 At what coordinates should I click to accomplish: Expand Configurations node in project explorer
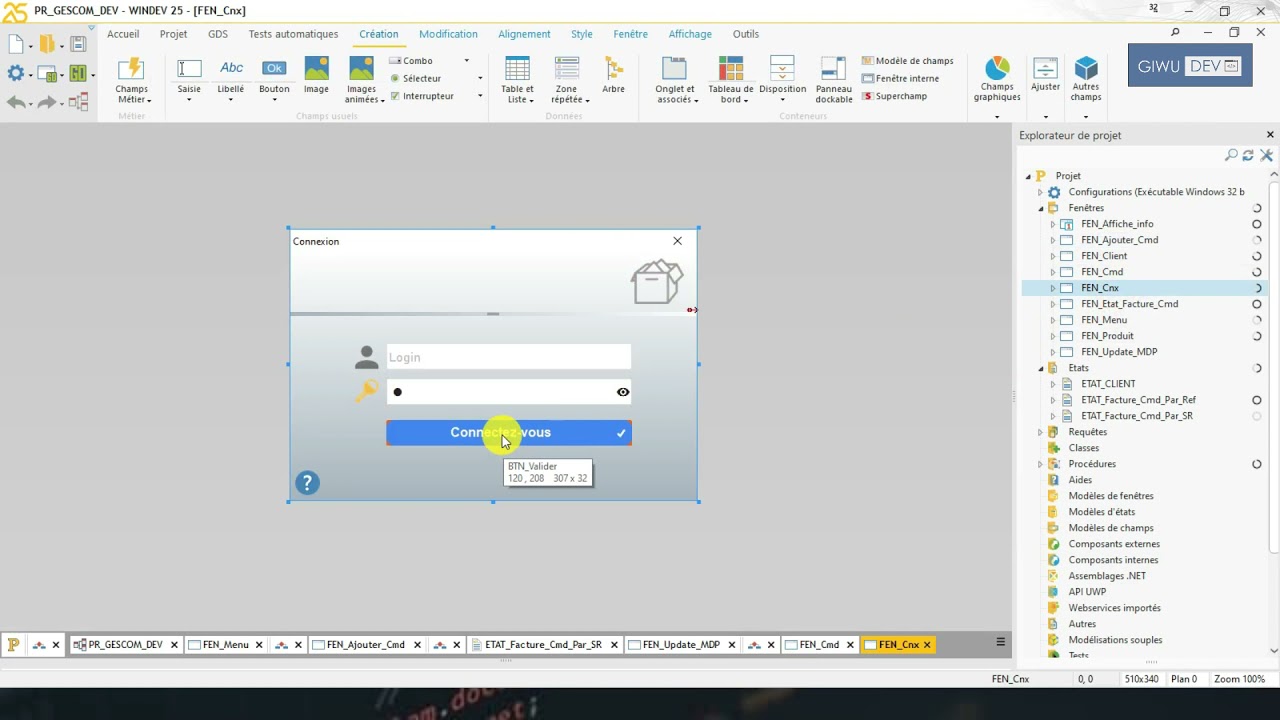click(x=1040, y=192)
